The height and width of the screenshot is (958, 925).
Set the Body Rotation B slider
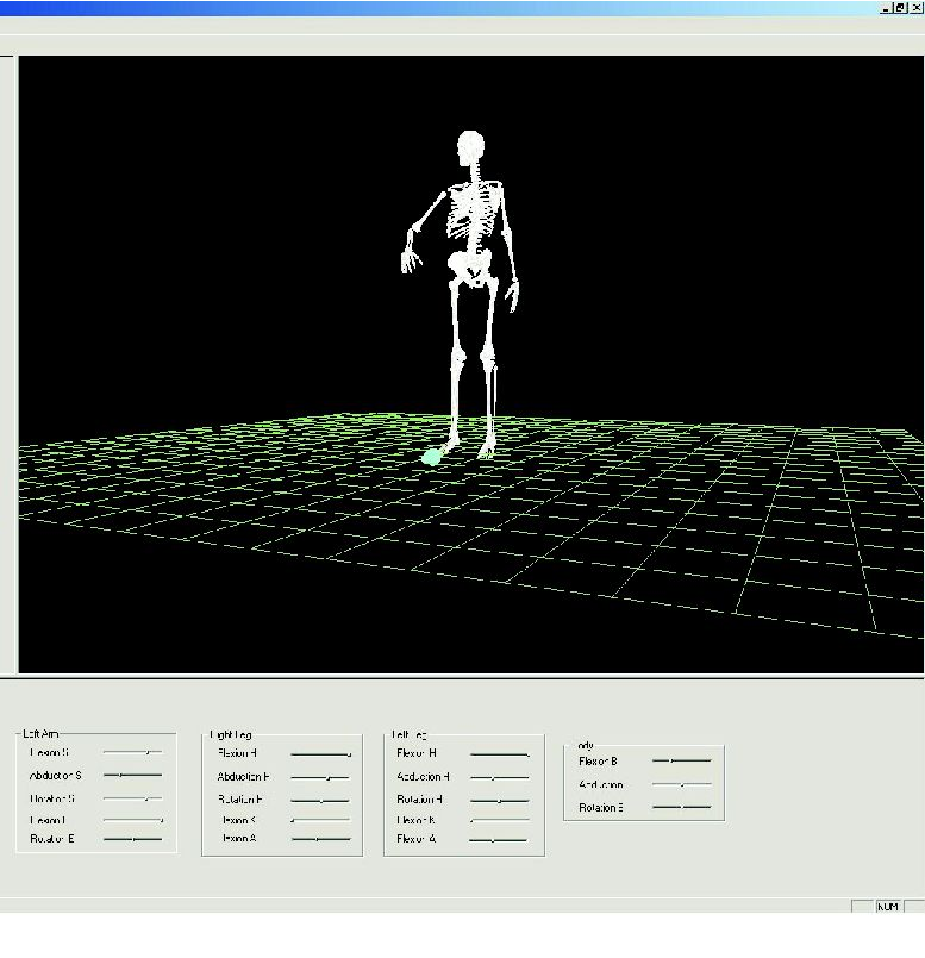[x=681, y=807]
